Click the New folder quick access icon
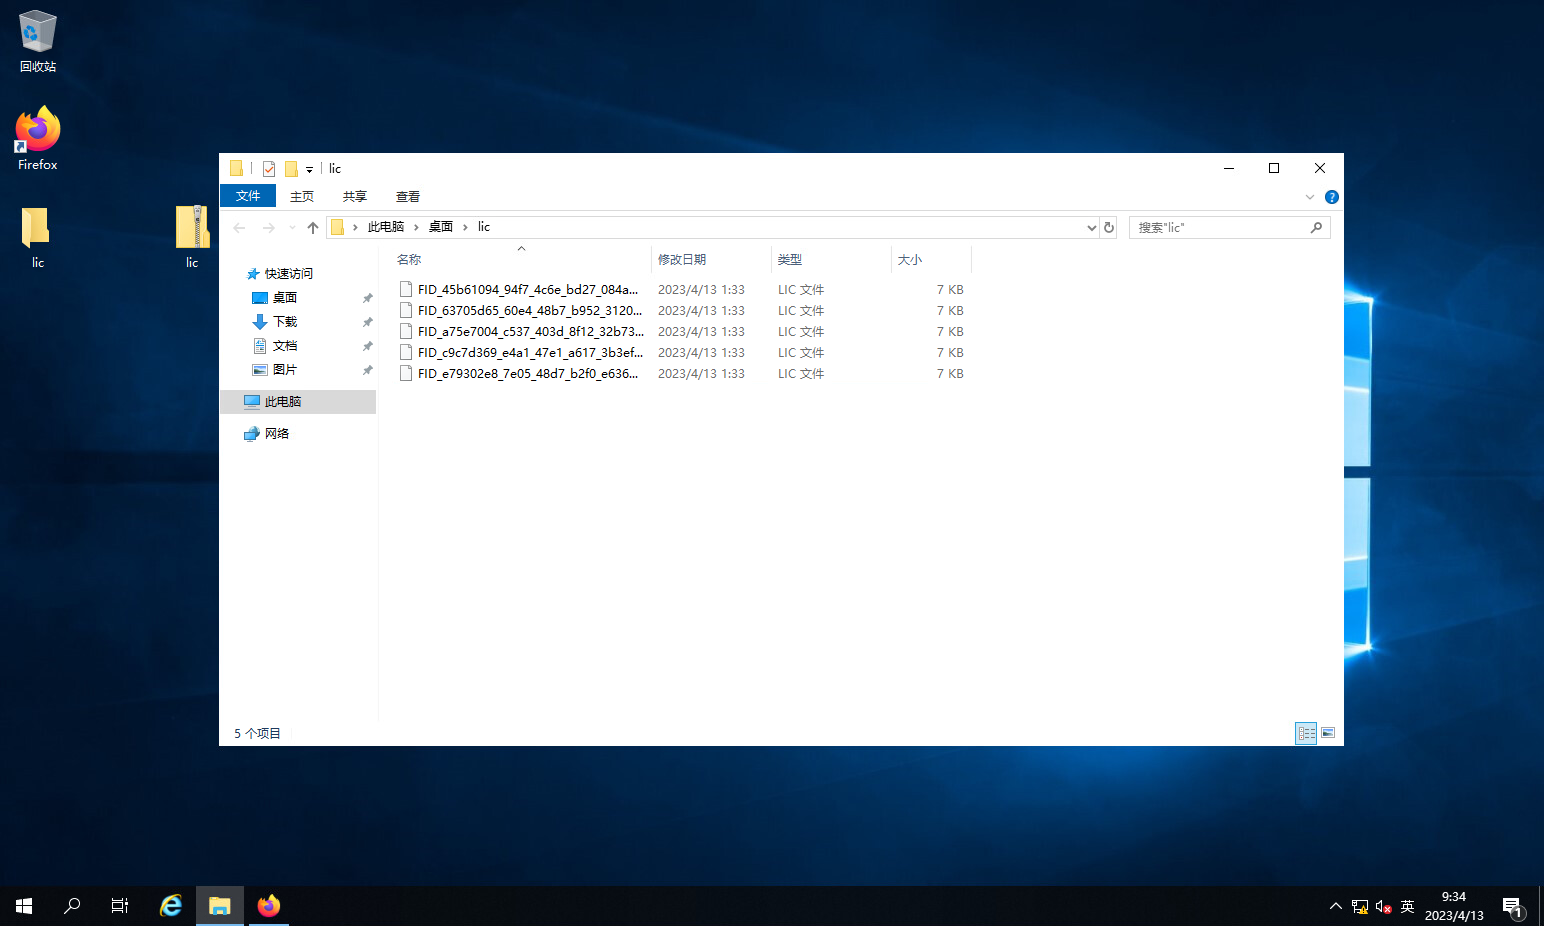The image size is (1544, 926). (x=291, y=169)
